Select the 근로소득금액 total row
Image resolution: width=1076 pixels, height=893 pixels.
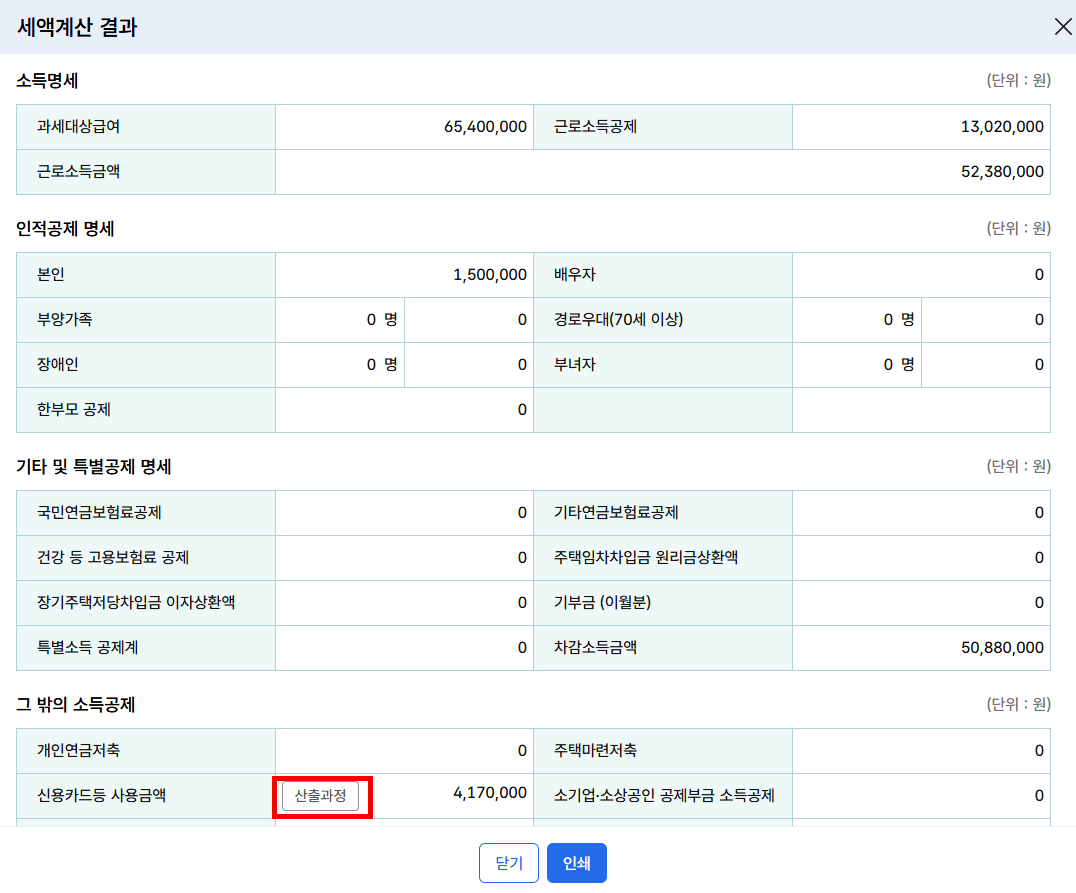[660, 172]
